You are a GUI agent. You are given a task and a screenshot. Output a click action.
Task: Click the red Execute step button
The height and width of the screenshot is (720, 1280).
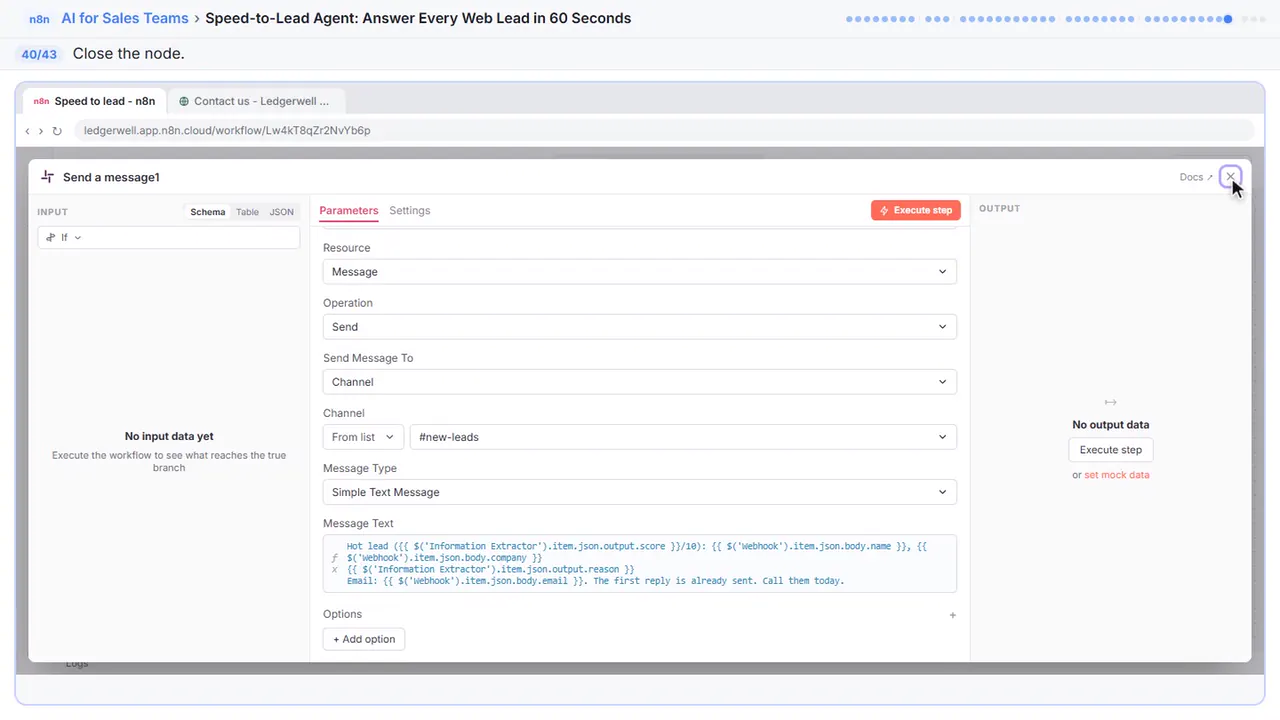(916, 210)
